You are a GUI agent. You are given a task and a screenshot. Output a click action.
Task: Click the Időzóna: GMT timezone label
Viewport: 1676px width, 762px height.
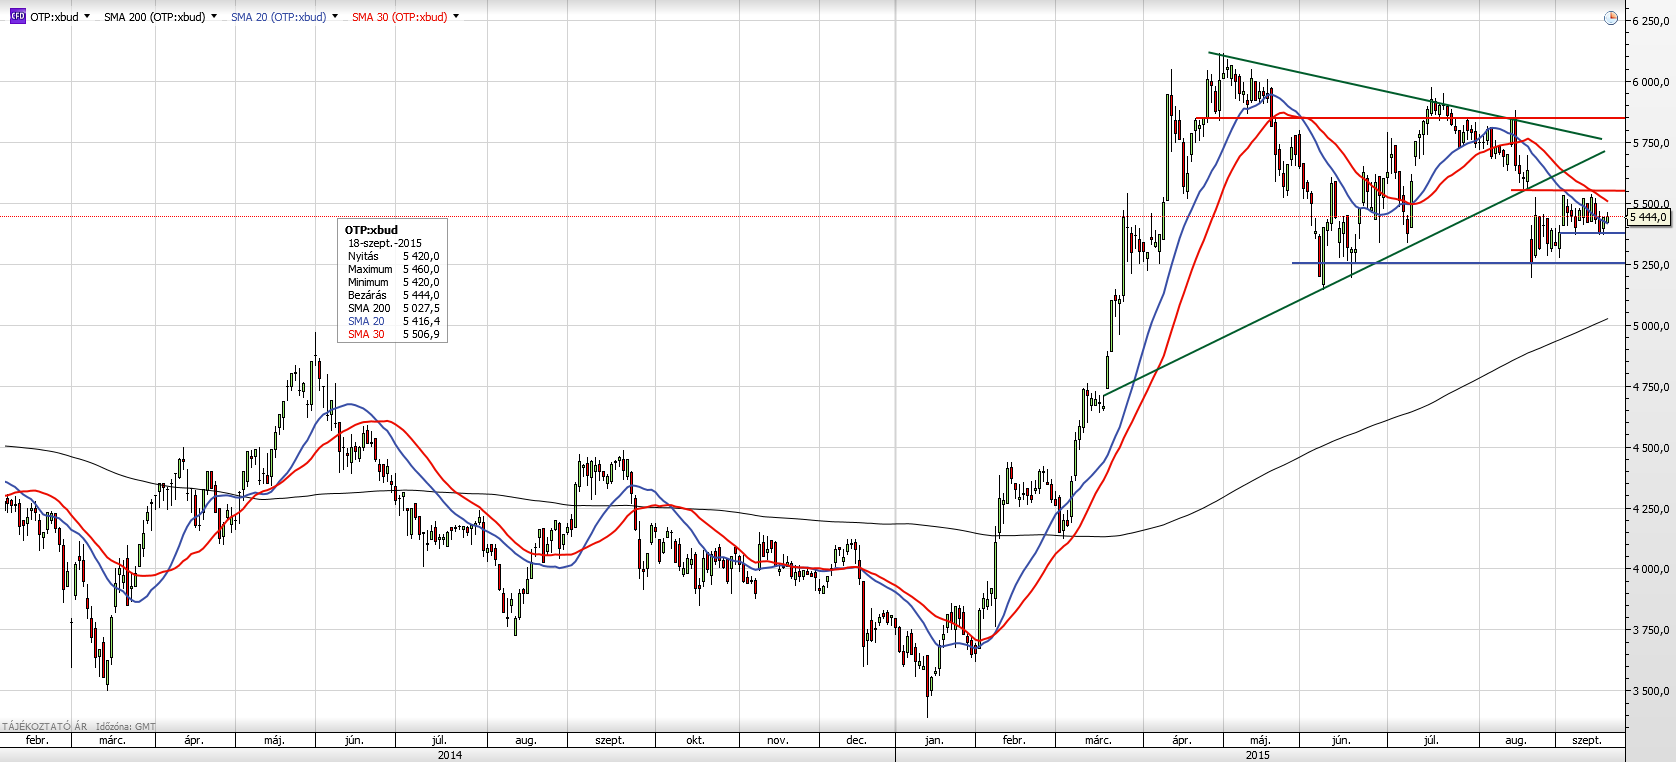(x=126, y=727)
